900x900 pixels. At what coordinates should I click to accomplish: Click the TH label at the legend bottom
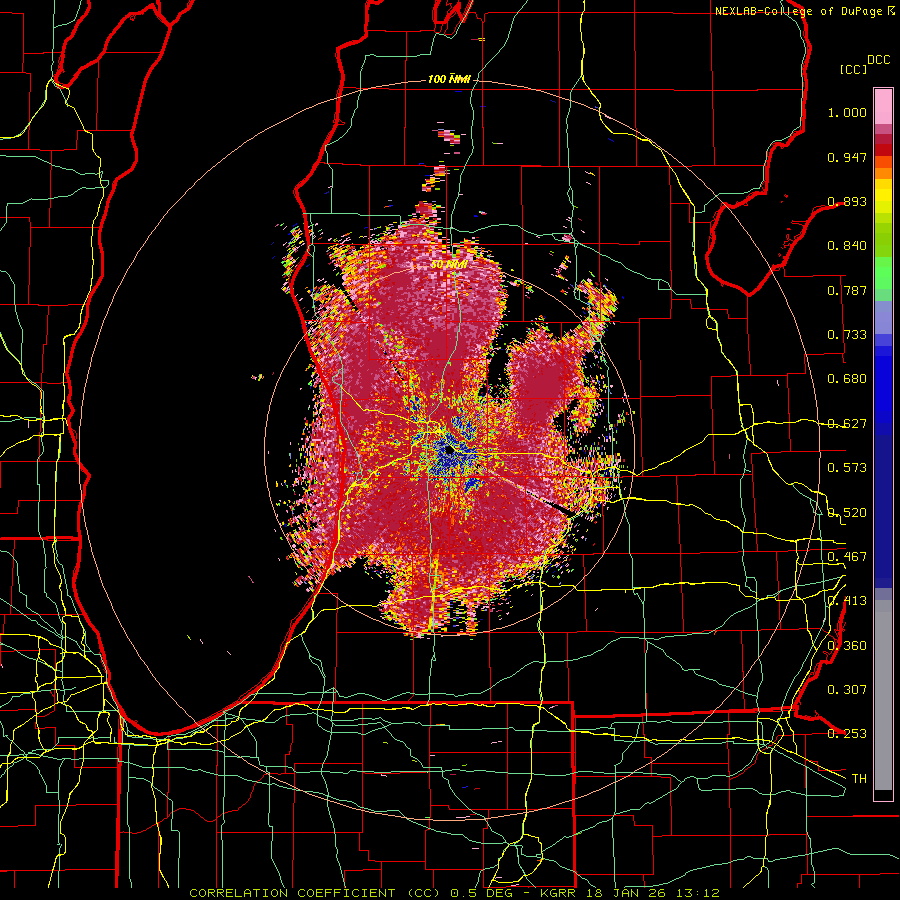coord(859,779)
